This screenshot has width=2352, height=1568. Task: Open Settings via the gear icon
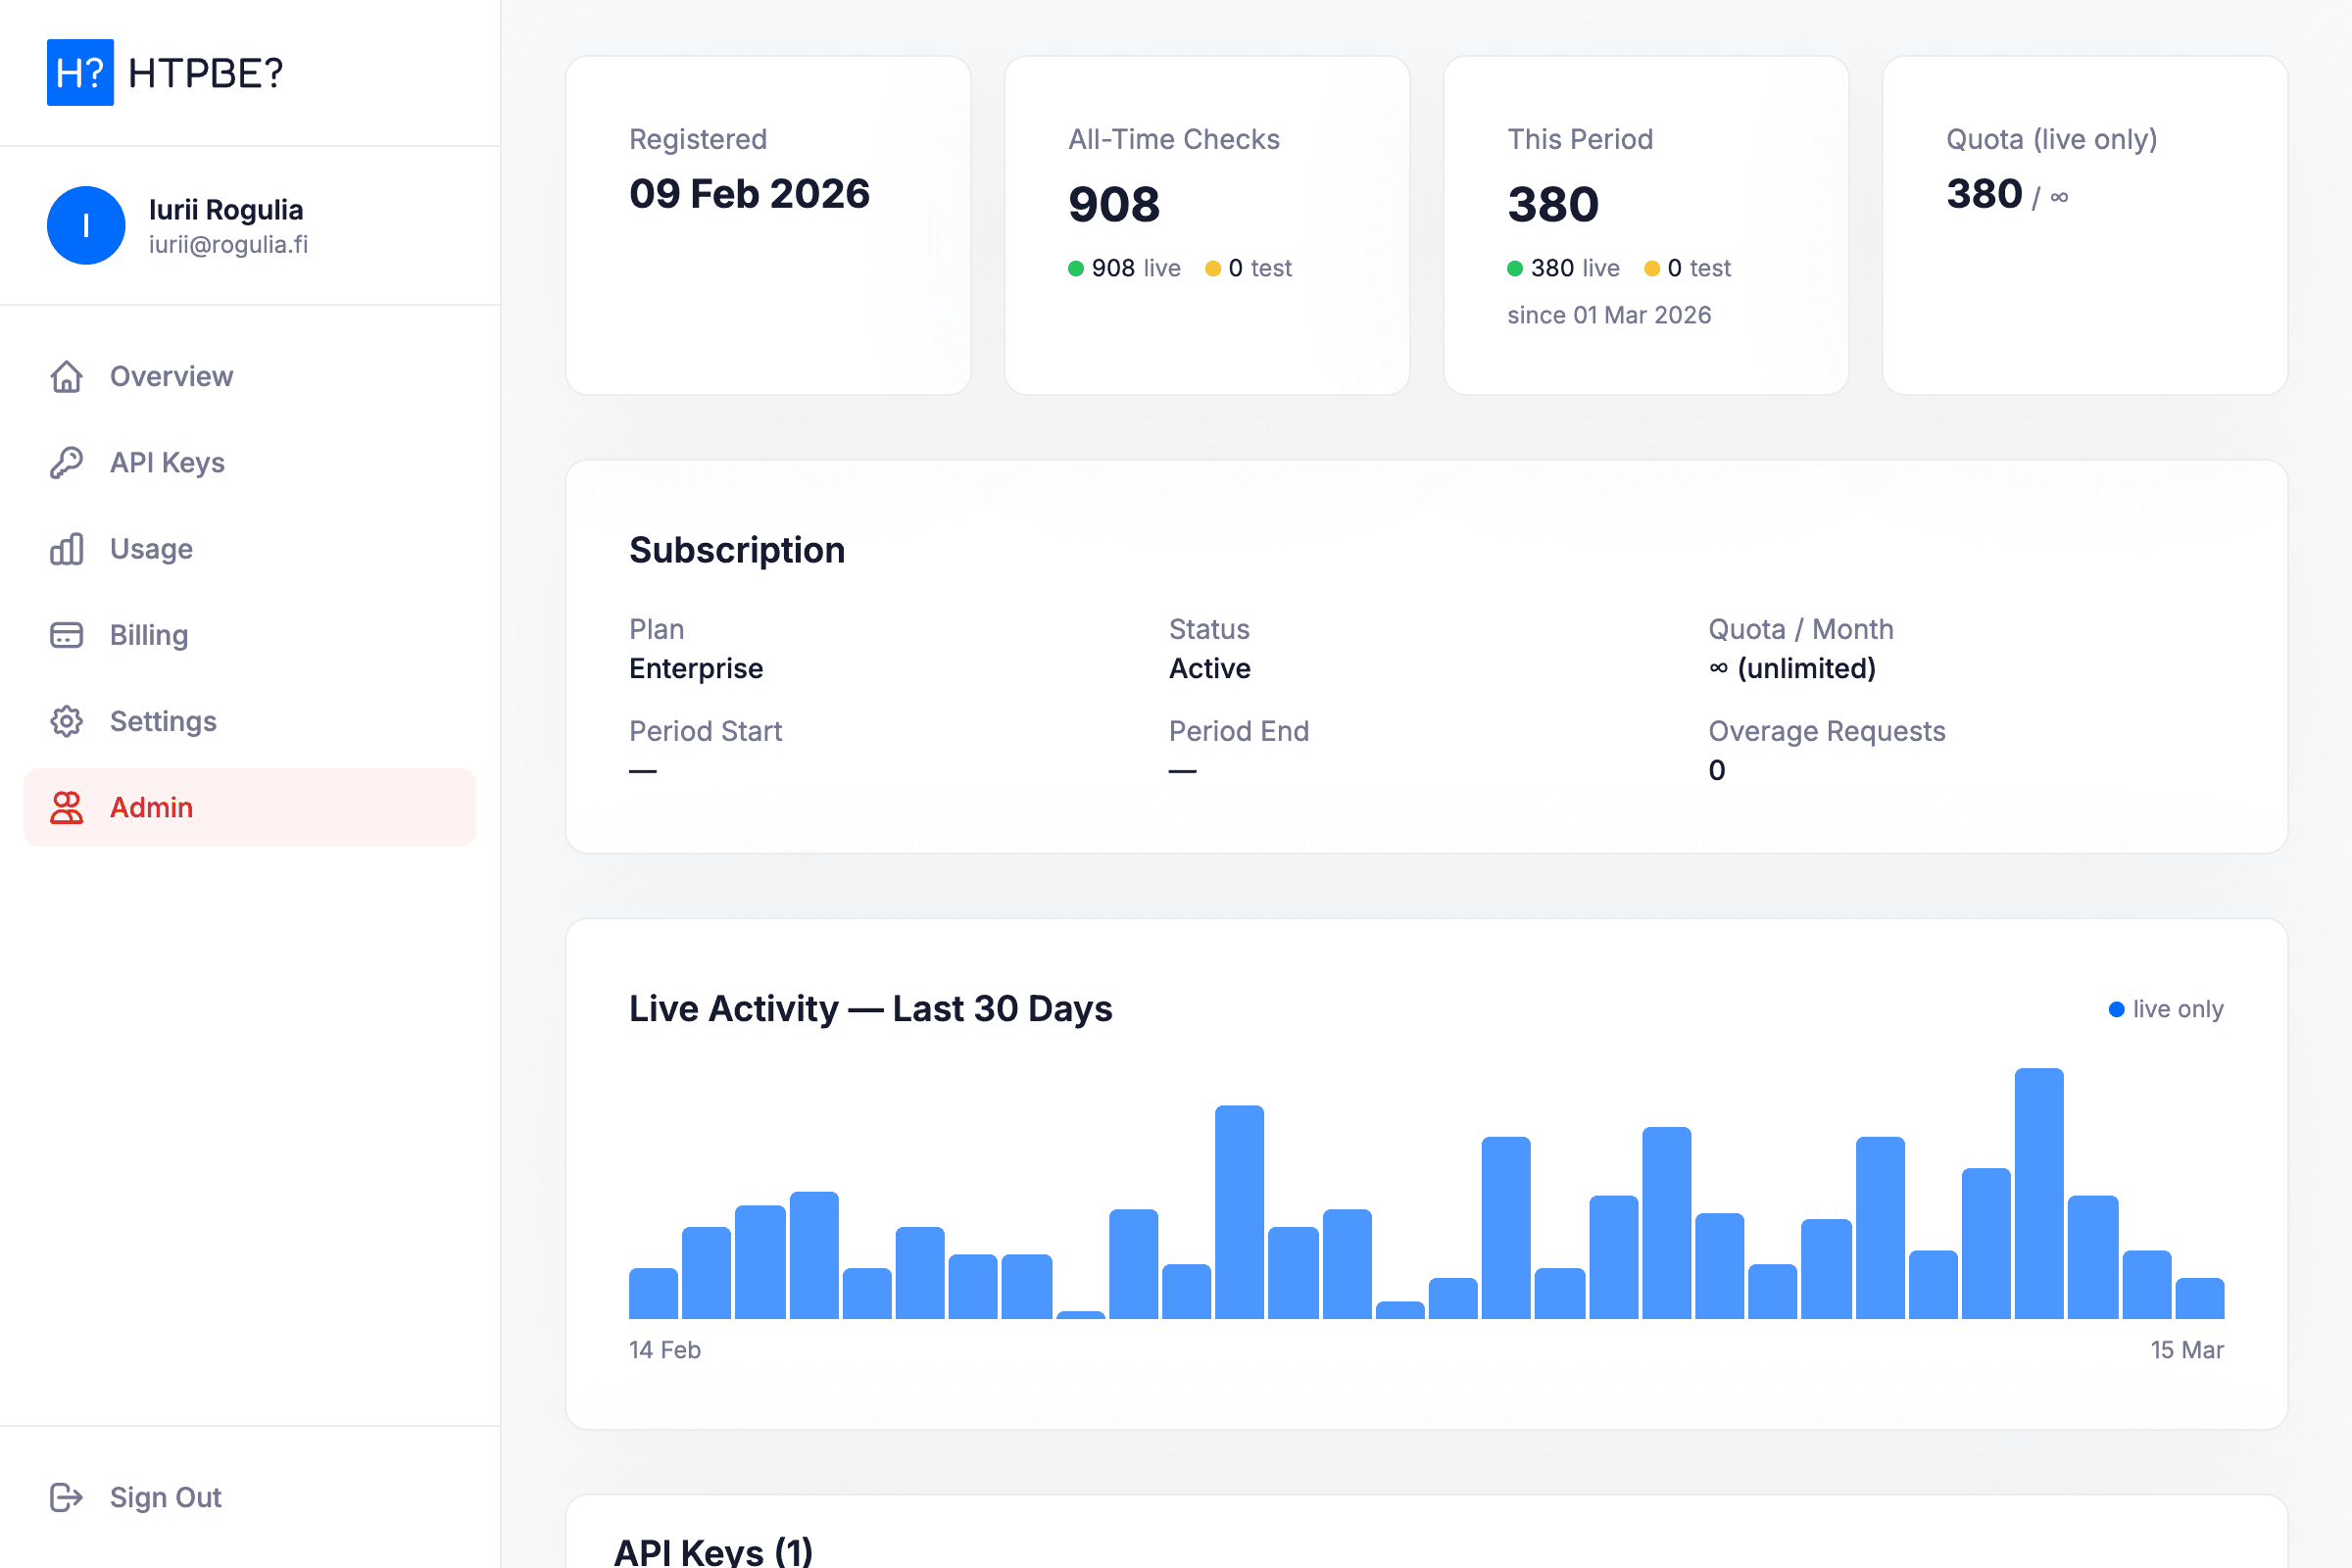66,721
